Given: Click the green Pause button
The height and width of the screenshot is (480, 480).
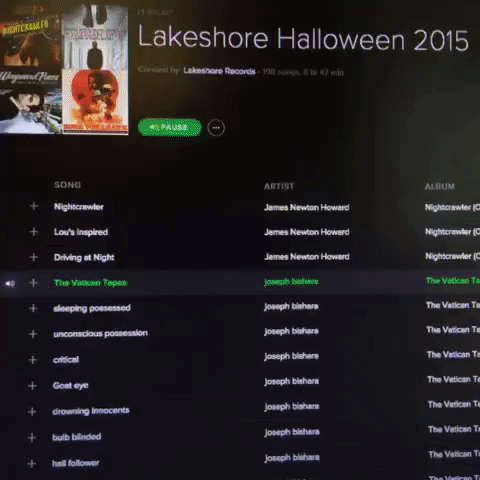Looking at the screenshot, I should (x=170, y=127).
